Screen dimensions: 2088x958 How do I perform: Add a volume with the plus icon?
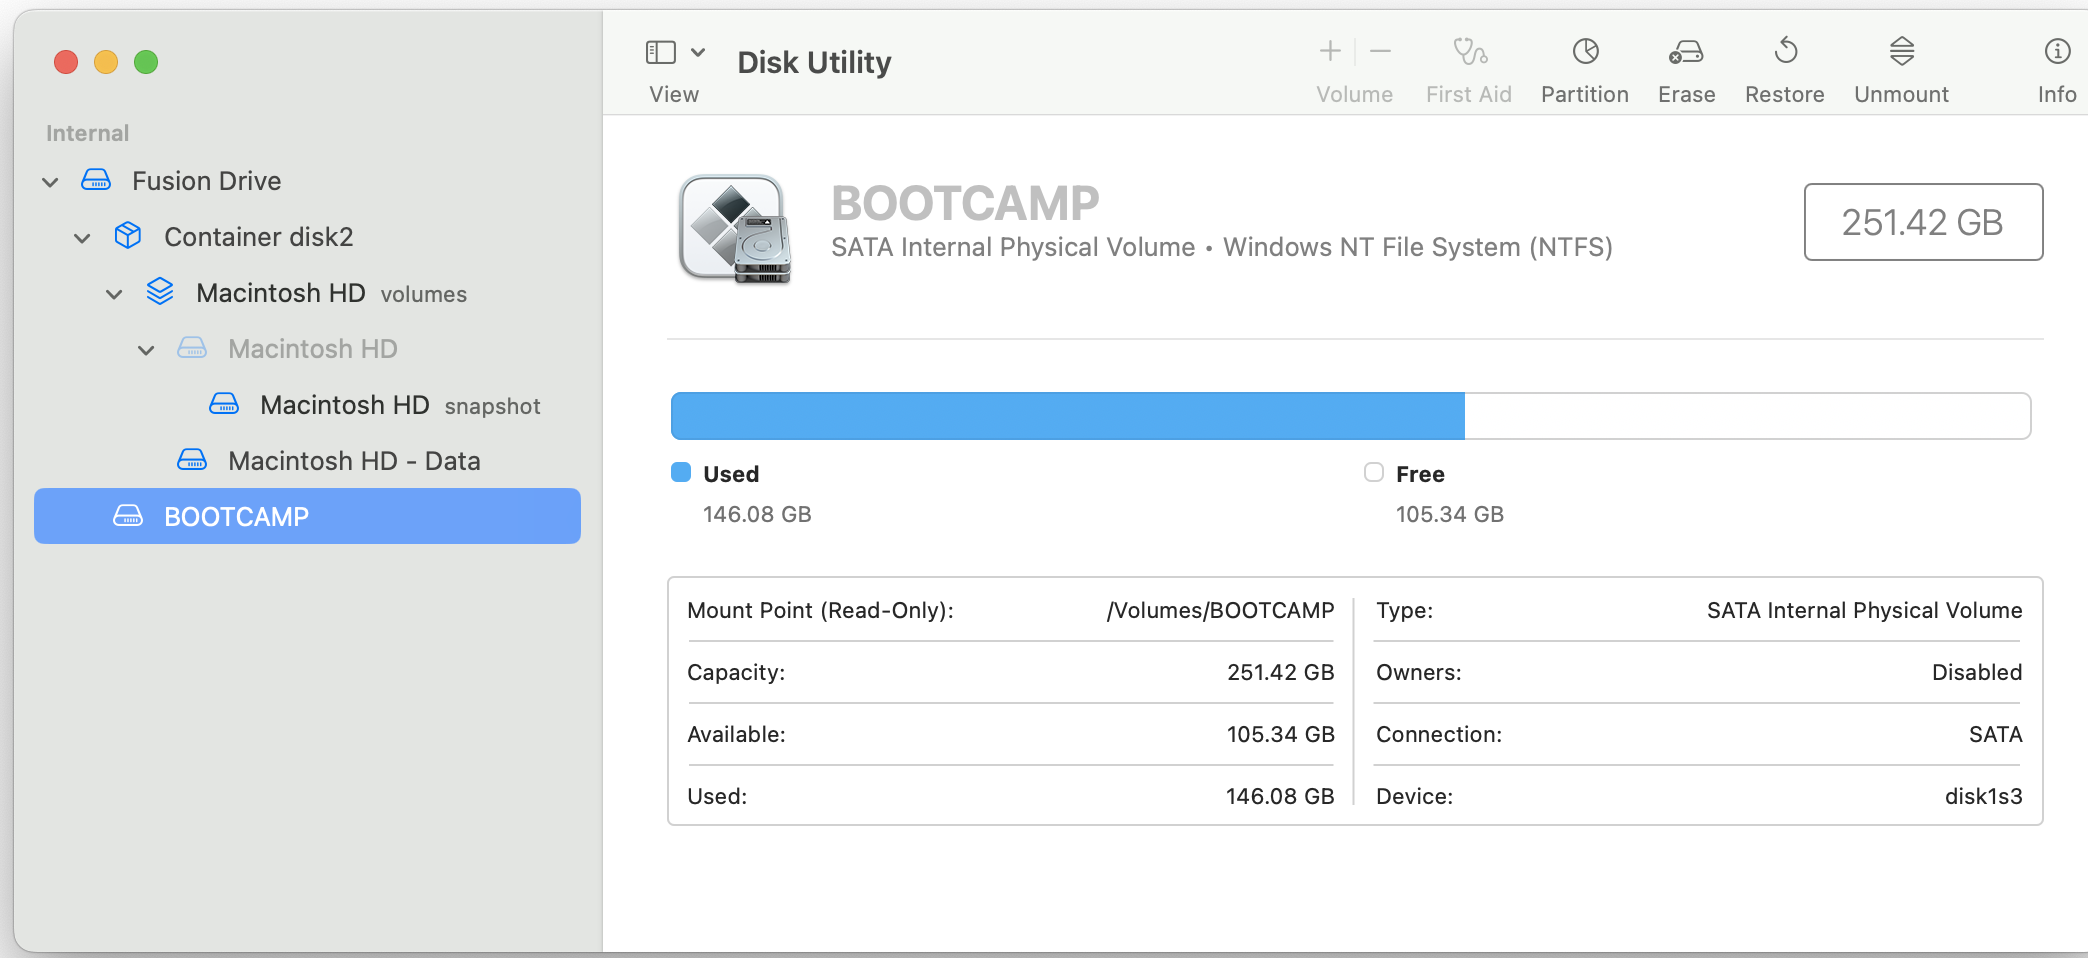pos(1329,51)
